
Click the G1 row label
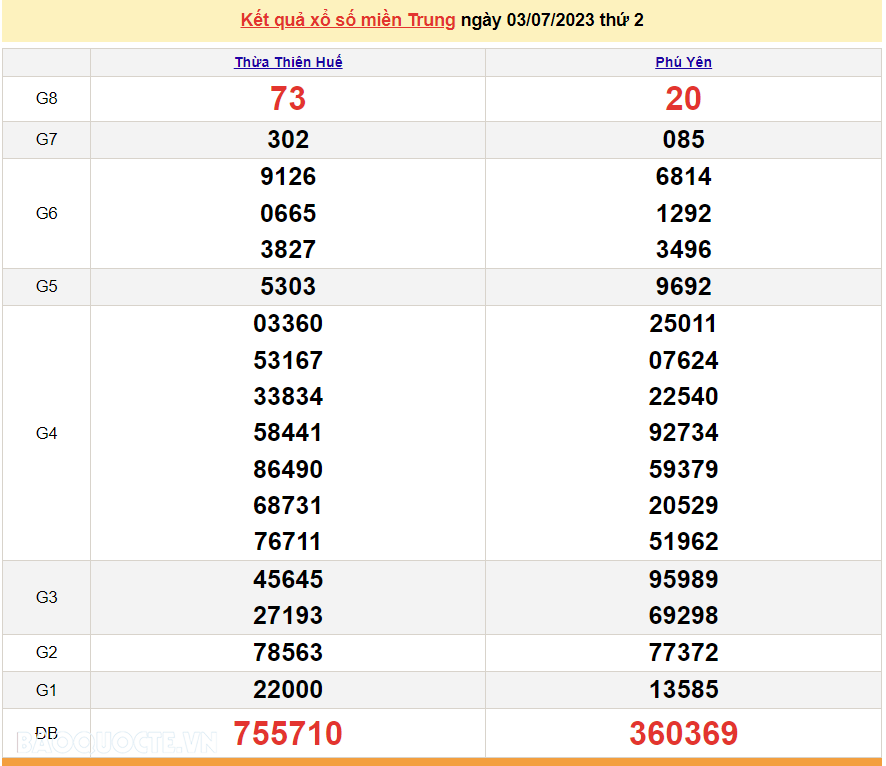pos(47,689)
